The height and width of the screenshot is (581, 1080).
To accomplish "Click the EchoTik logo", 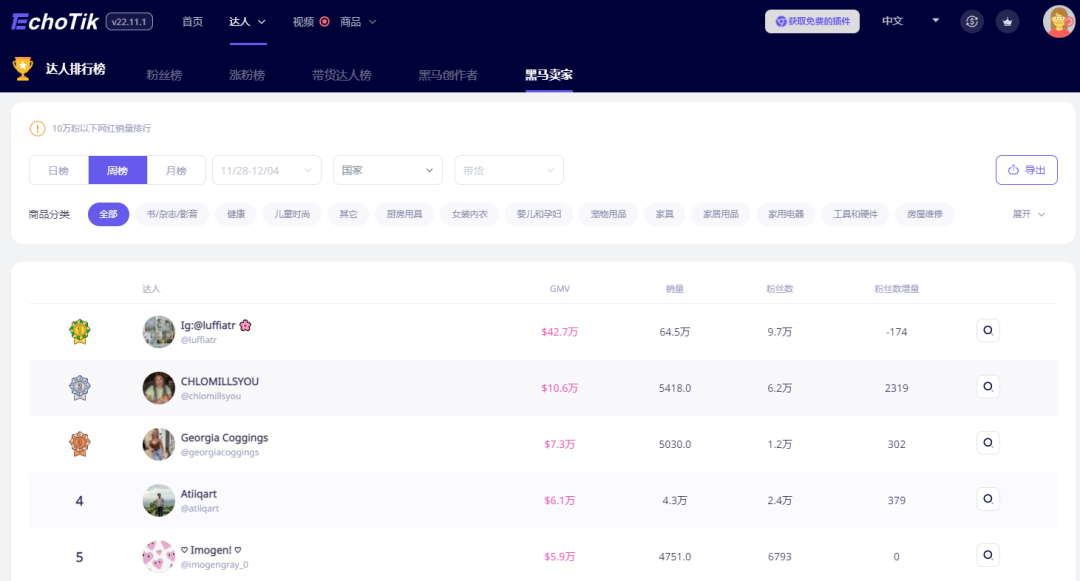I will click(55, 22).
